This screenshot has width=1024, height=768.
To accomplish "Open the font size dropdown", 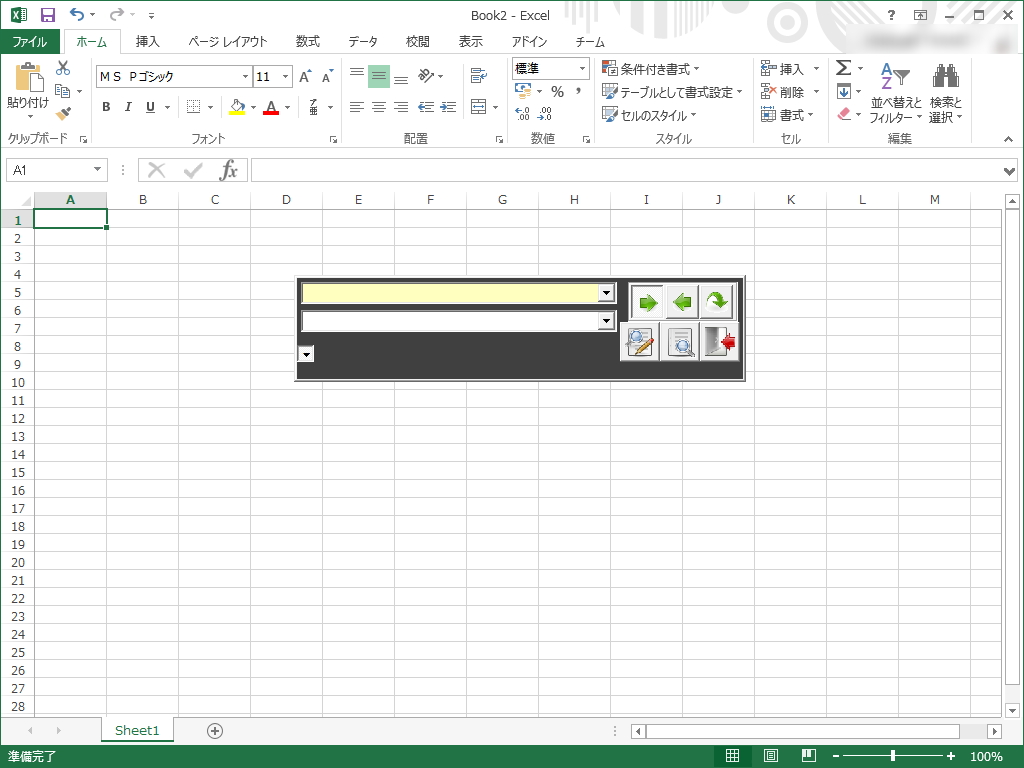I will pos(285,76).
